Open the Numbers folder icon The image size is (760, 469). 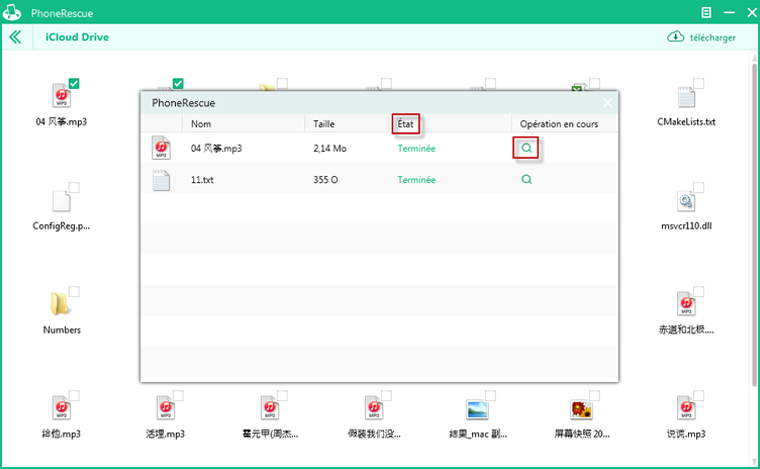[x=60, y=304]
